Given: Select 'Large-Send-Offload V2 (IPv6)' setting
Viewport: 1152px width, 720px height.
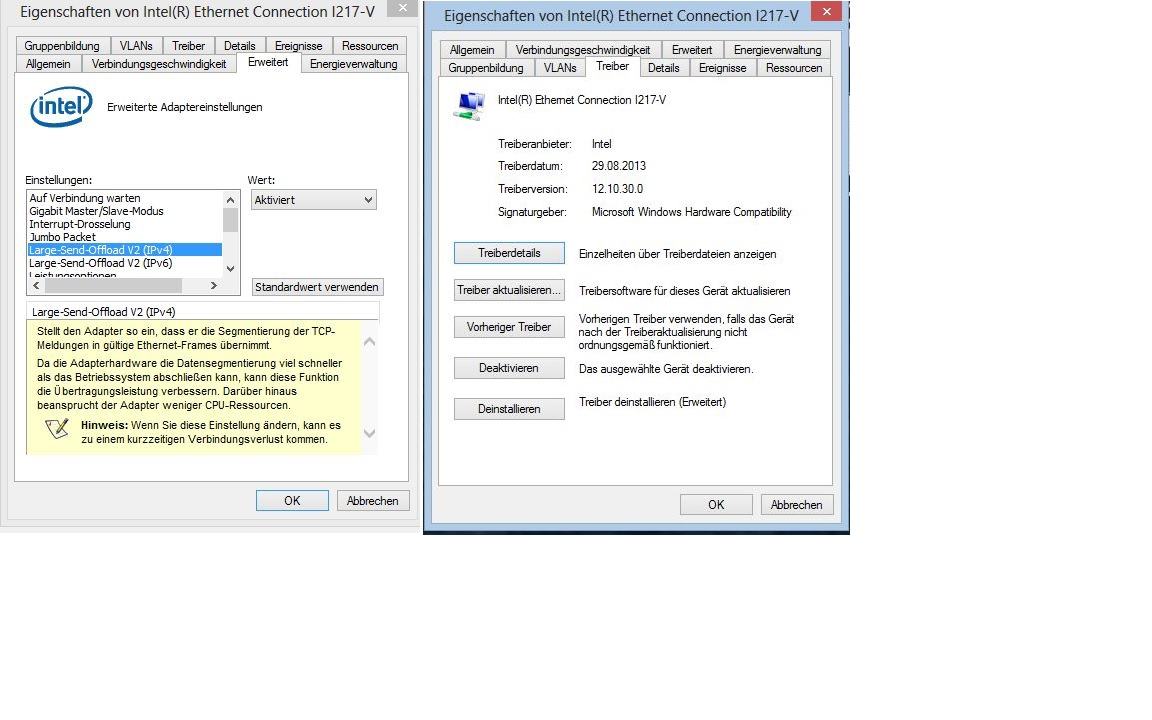Looking at the screenshot, I should coord(124,263).
